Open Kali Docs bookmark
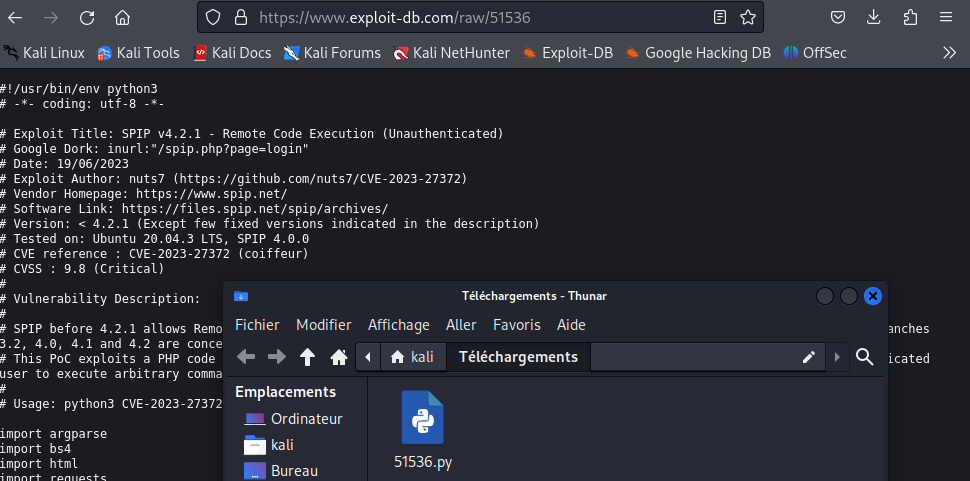 click(232, 53)
